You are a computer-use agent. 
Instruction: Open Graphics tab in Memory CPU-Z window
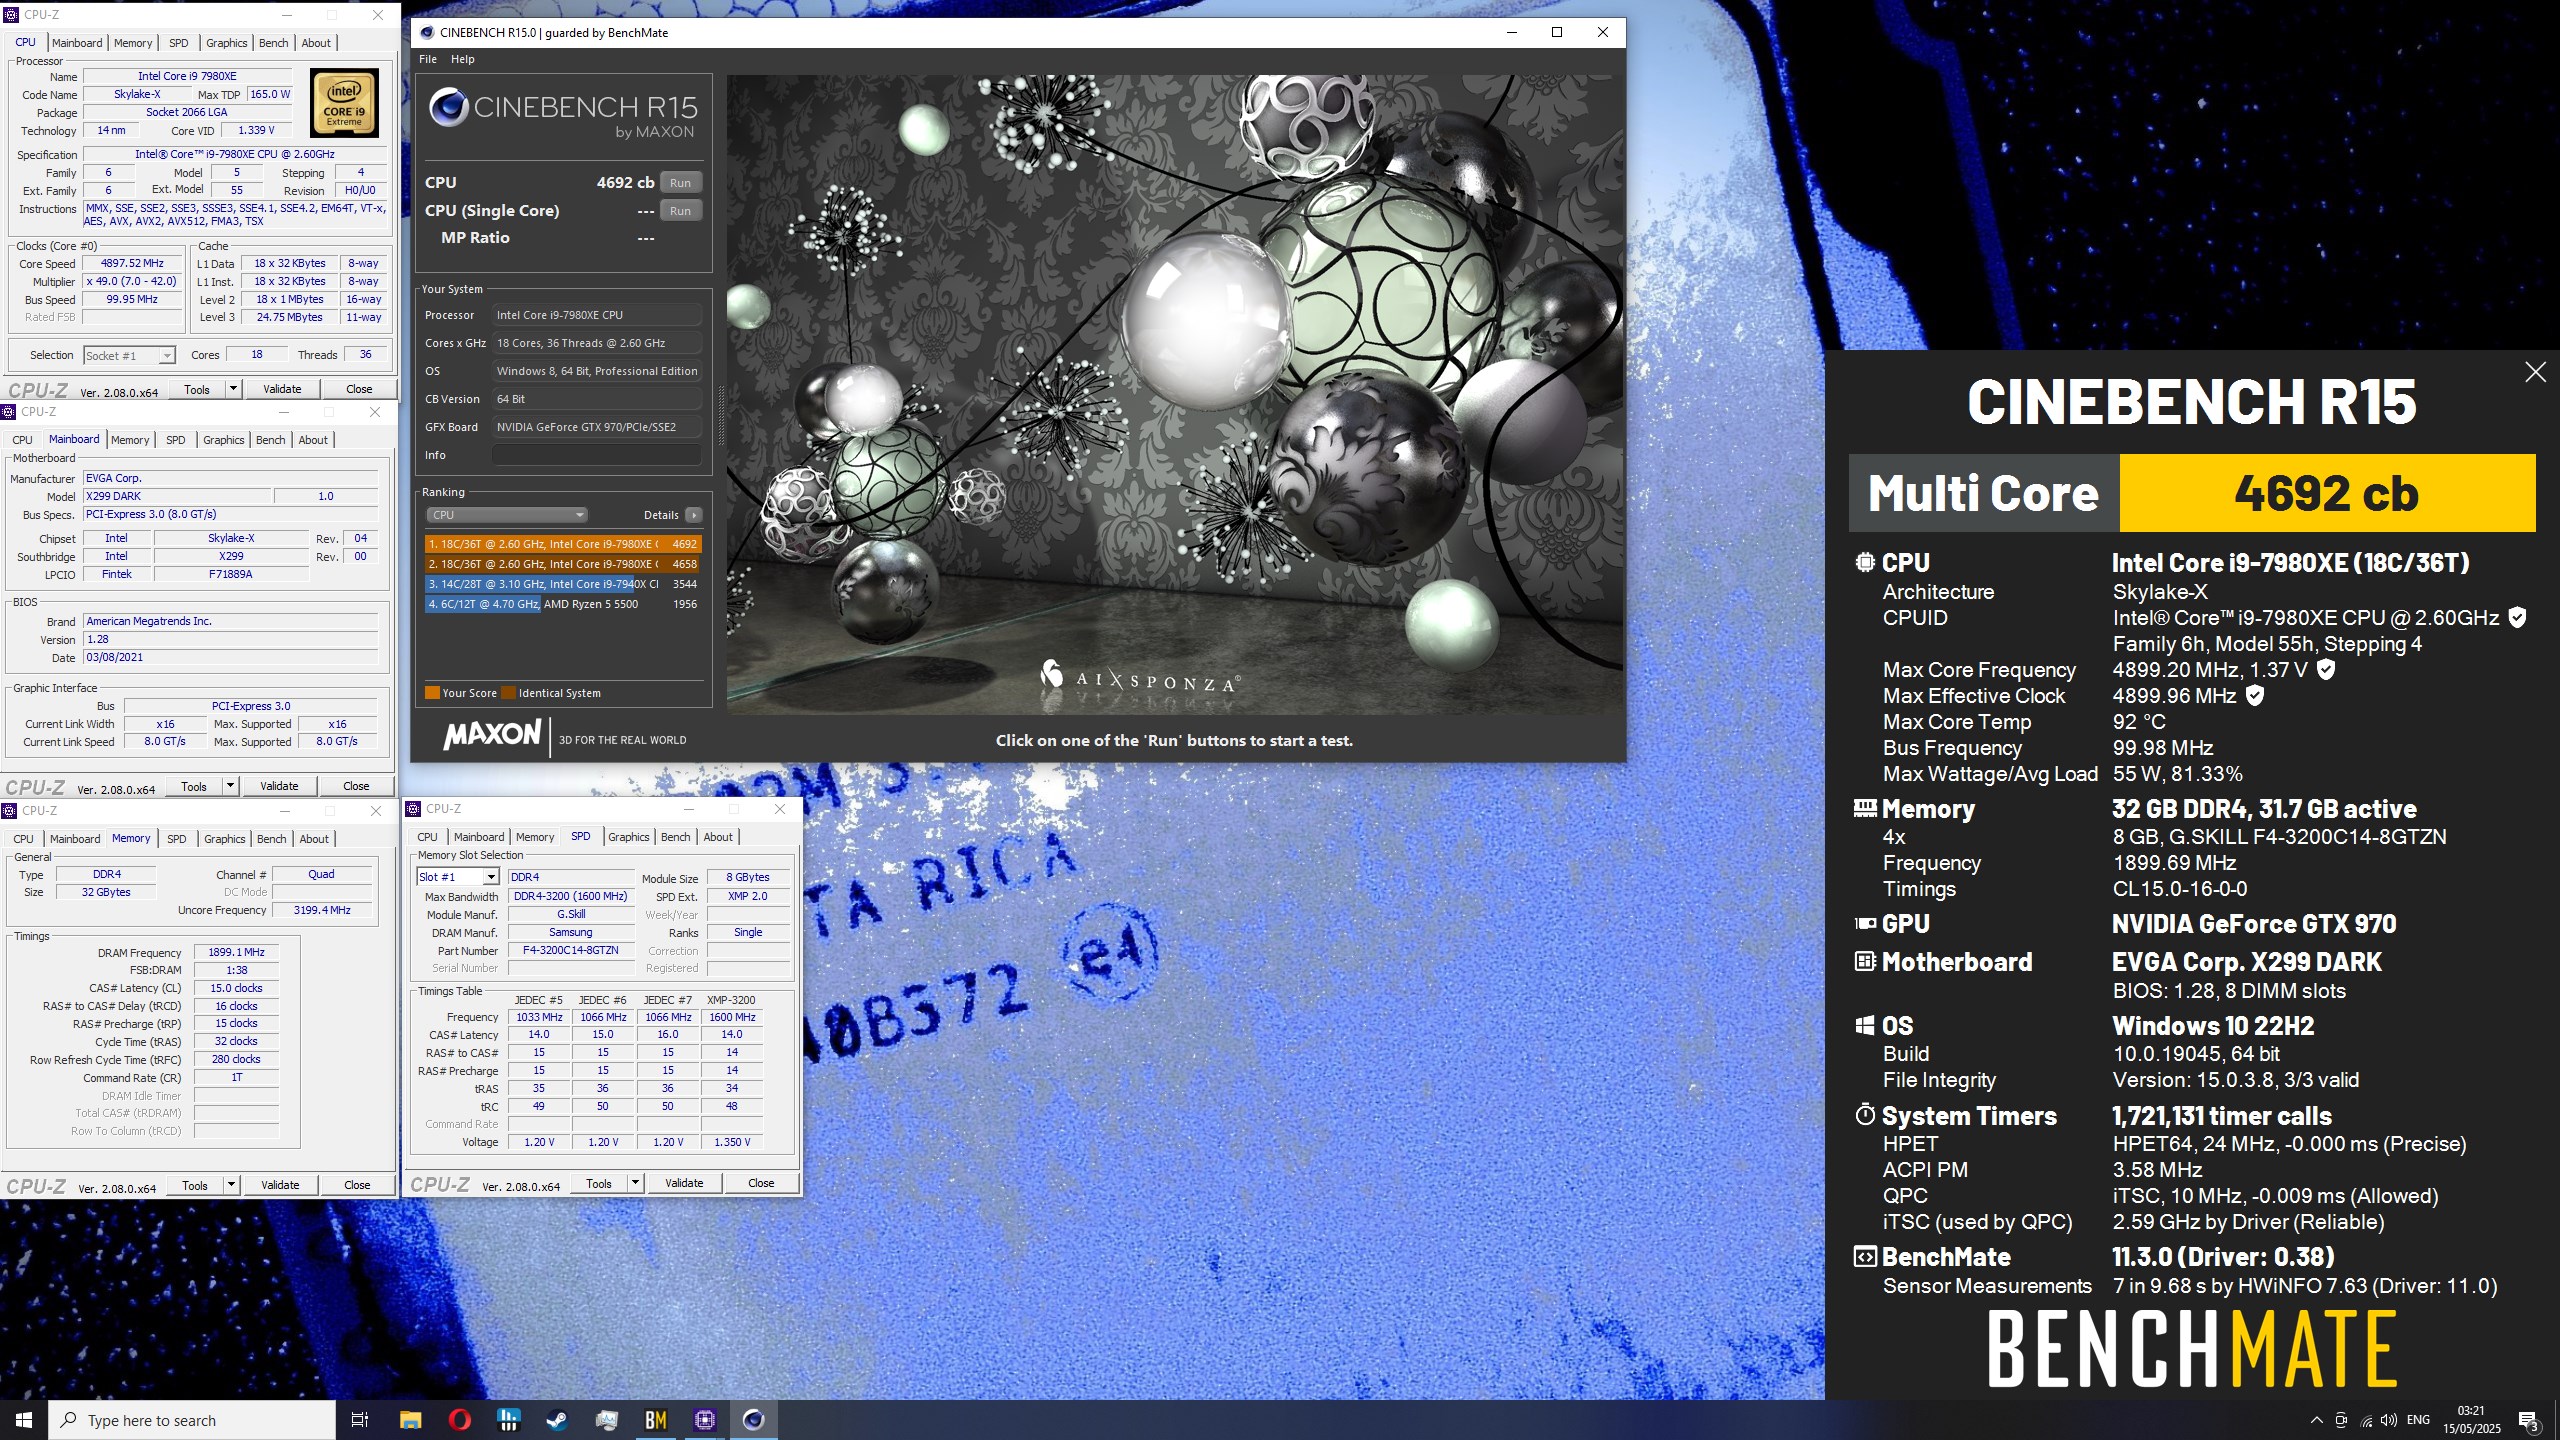(224, 839)
